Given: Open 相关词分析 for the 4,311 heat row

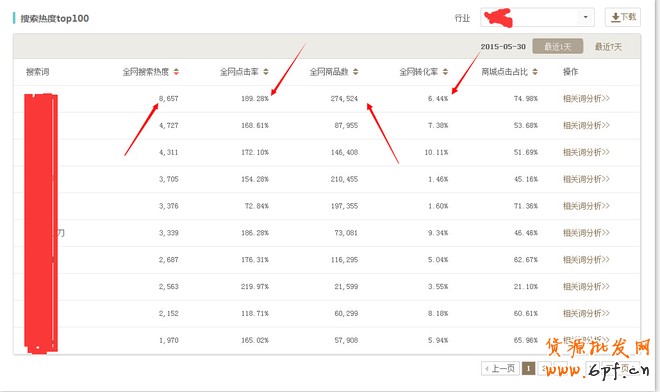Looking at the screenshot, I should (586, 152).
